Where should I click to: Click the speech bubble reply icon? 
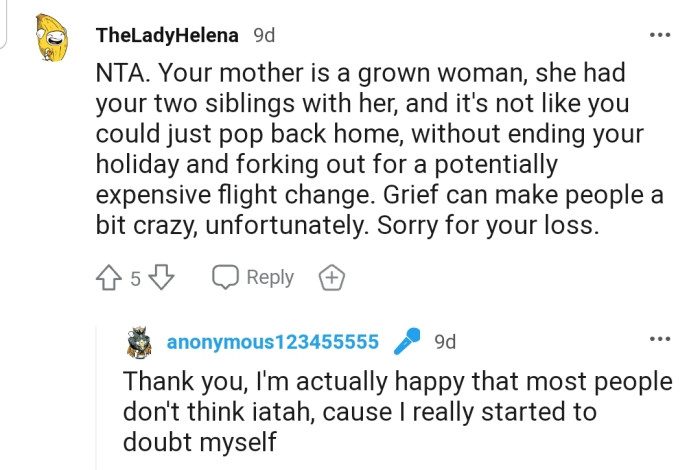point(226,278)
